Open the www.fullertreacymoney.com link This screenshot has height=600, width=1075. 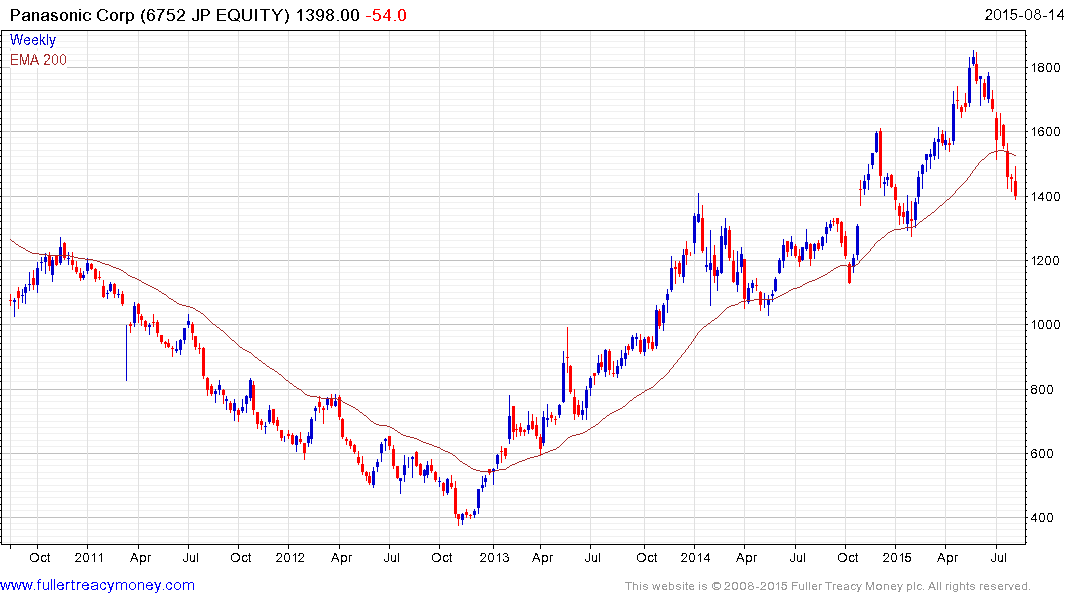[98, 585]
